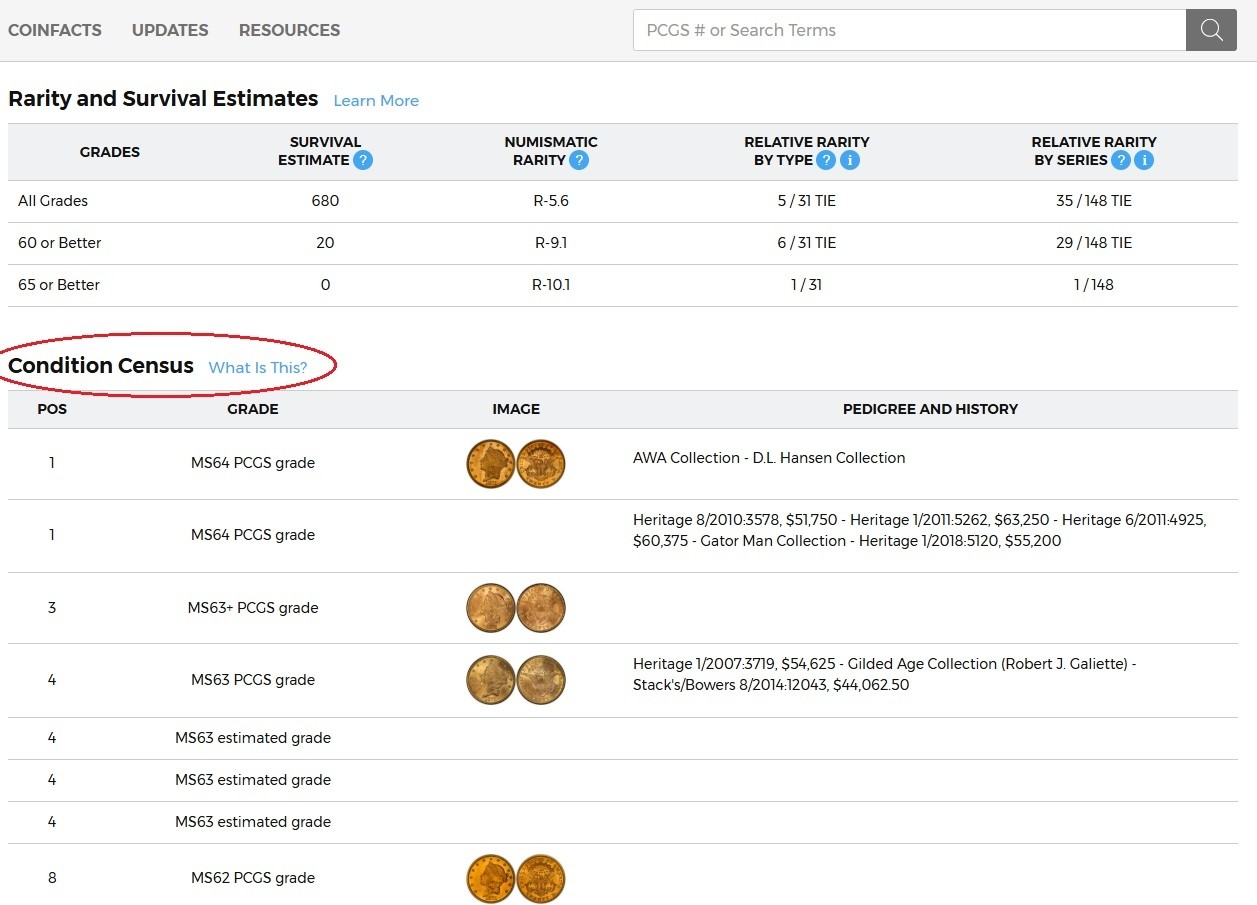The image size is (1257, 905).
Task: View the MS63+ coin obverse thumbnail
Action: (491, 608)
